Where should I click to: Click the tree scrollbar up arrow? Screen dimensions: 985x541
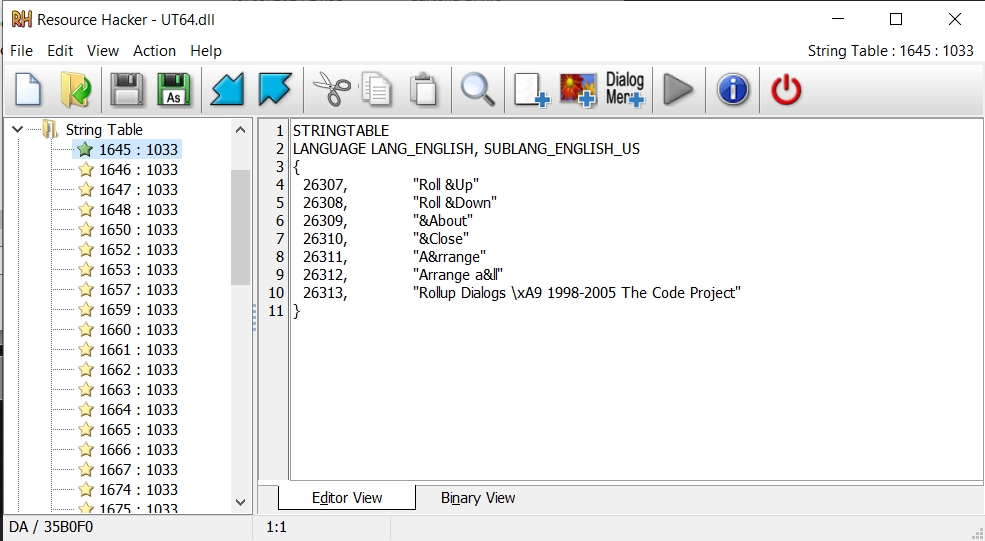[x=240, y=130]
